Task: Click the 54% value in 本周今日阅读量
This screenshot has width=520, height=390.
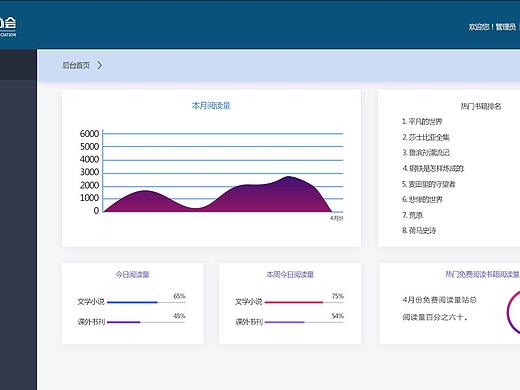Action: point(337,316)
